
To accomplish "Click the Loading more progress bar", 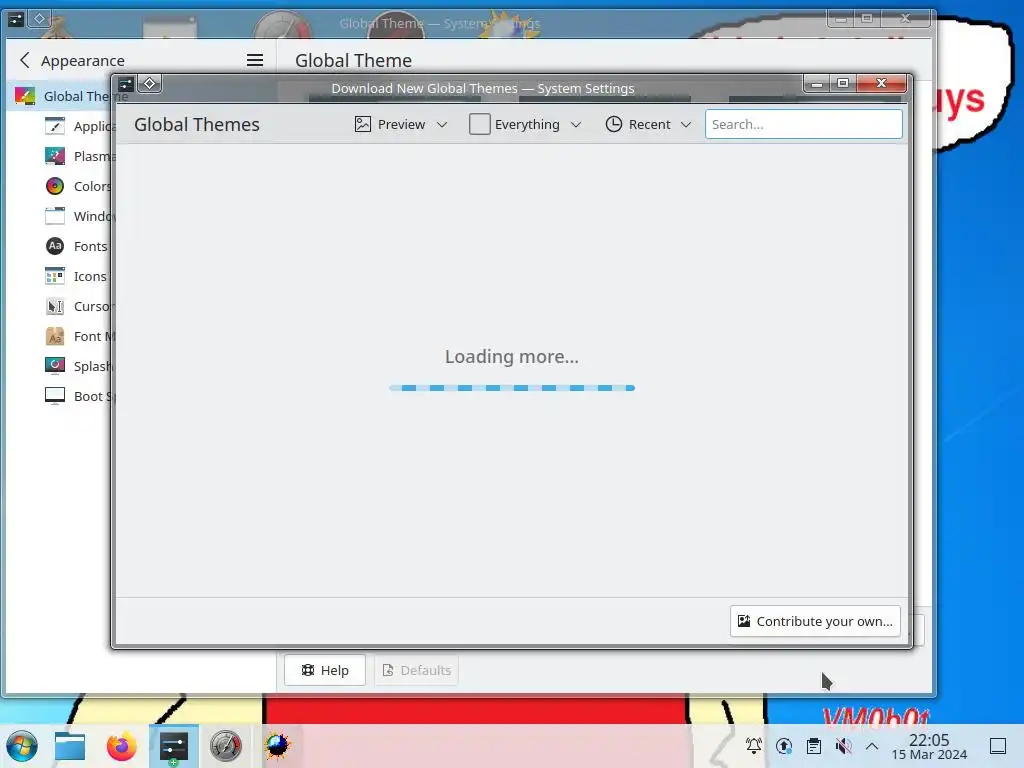I will pyautogui.click(x=512, y=388).
